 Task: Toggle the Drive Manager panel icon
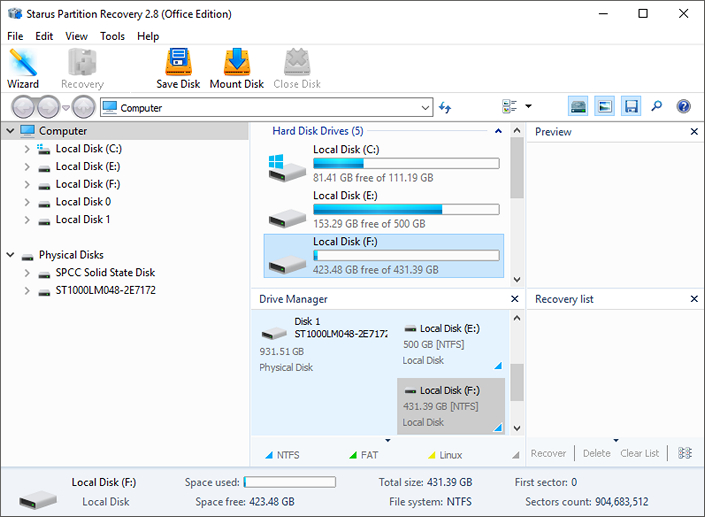coord(578,107)
